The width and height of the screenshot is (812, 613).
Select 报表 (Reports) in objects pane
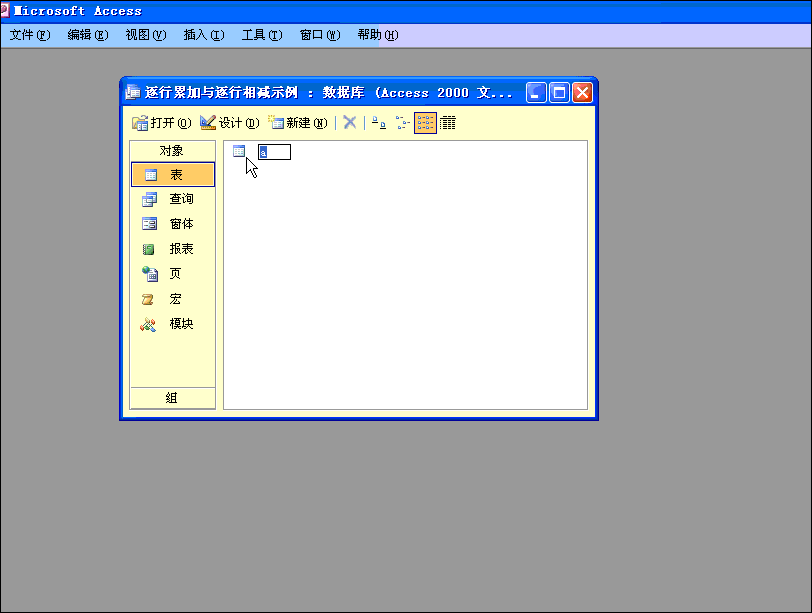point(173,249)
